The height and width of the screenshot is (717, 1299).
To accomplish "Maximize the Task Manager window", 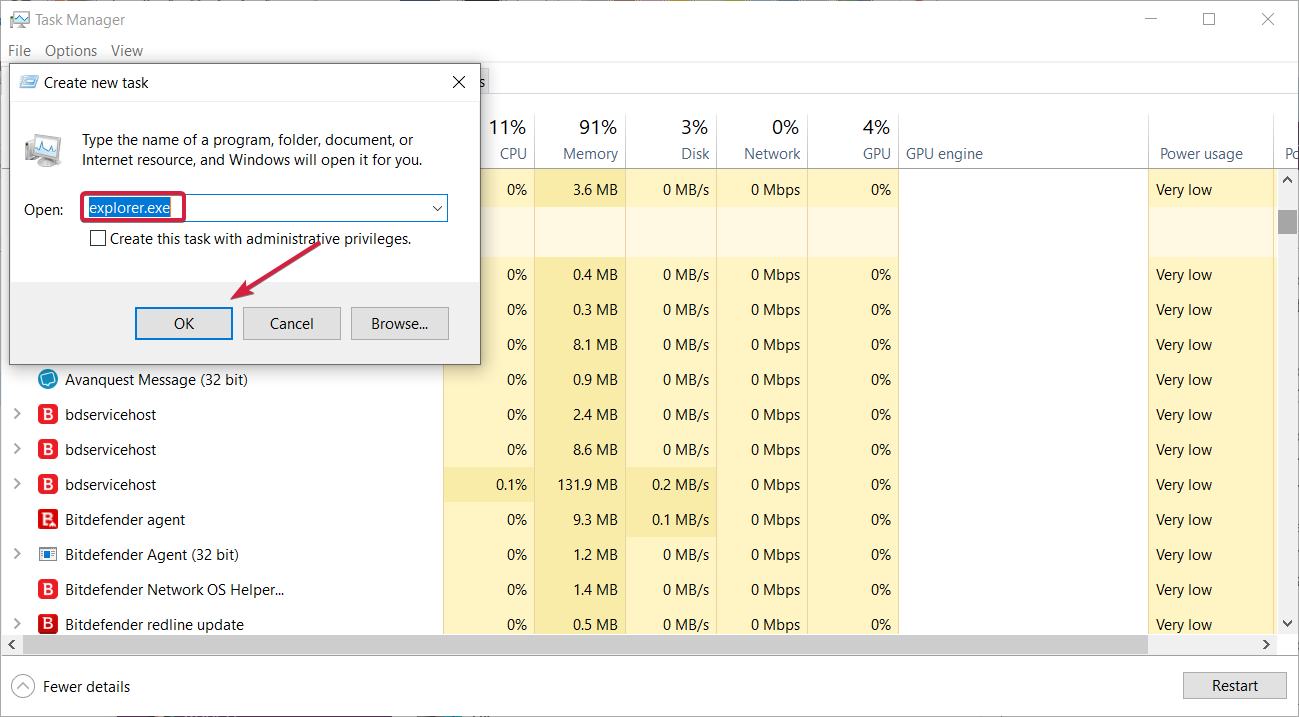I will click(x=1209, y=19).
